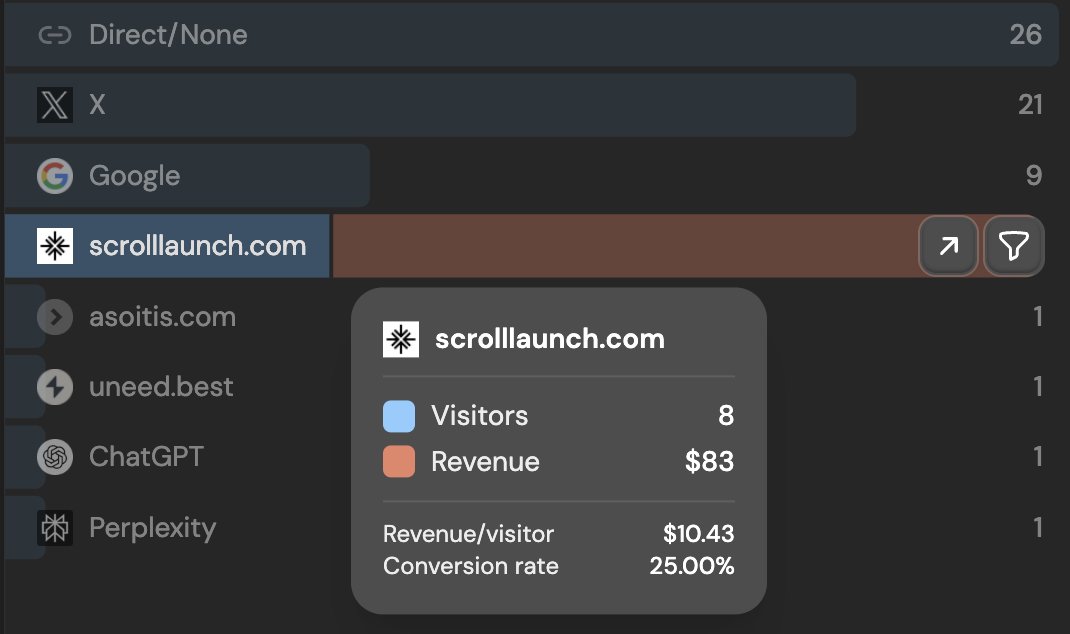The width and height of the screenshot is (1070, 634).
Task: Select the asoitis.com referrer label
Action: [x=162, y=317]
